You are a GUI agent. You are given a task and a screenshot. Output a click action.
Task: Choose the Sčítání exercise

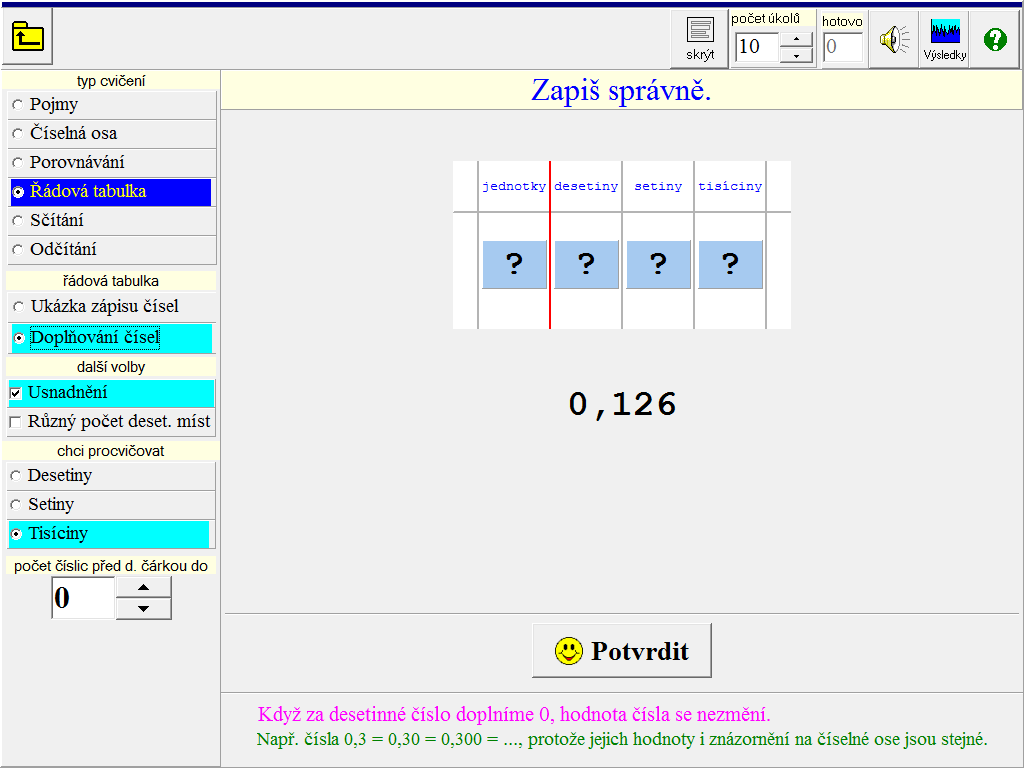point(112,220)
